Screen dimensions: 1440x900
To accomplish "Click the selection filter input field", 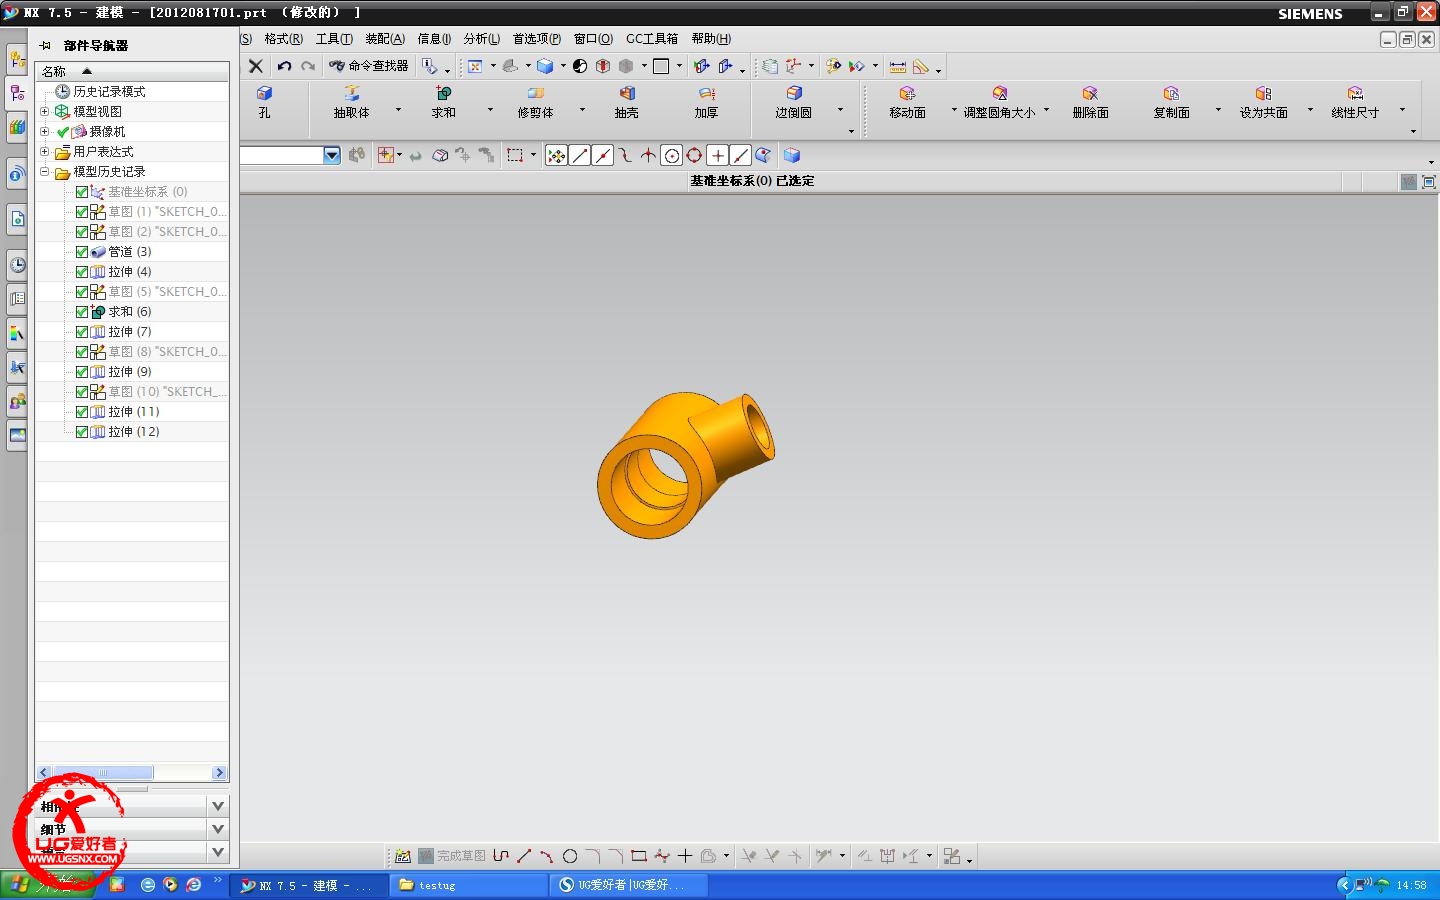I will point(282,155).
